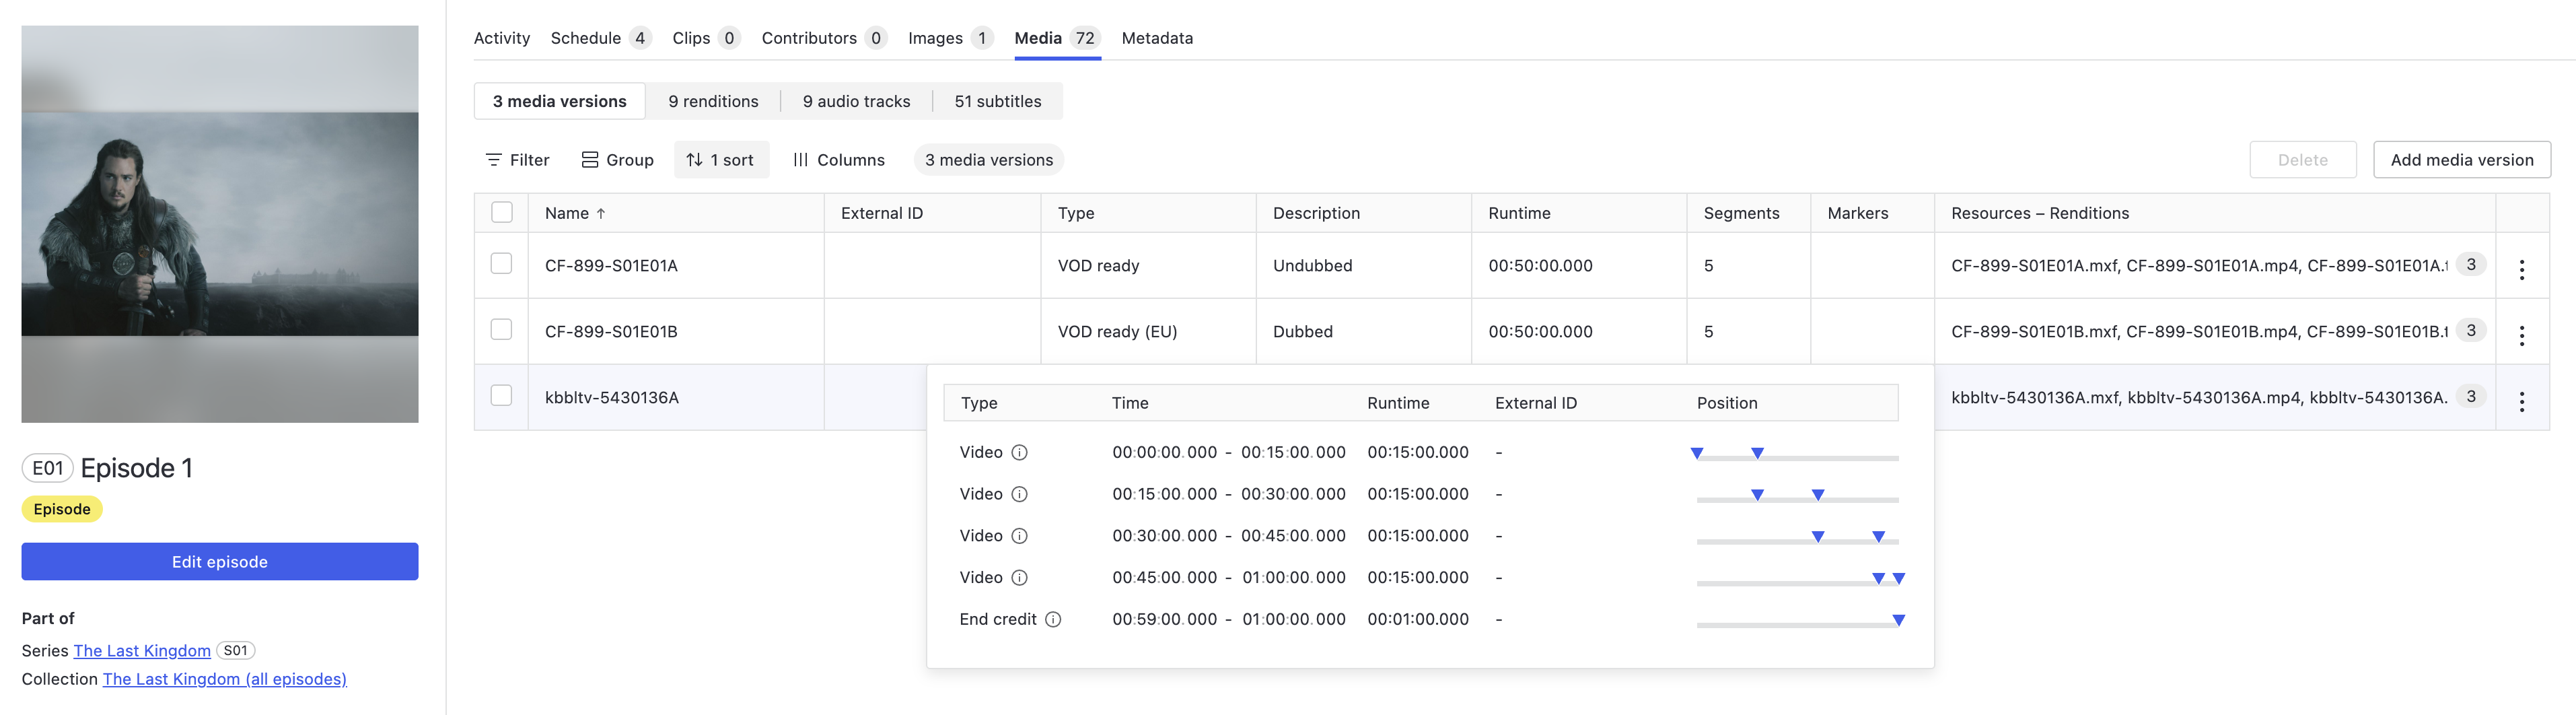Toggle select-all checkbox in table header
2576x715 pixels.
click(502, 213)
